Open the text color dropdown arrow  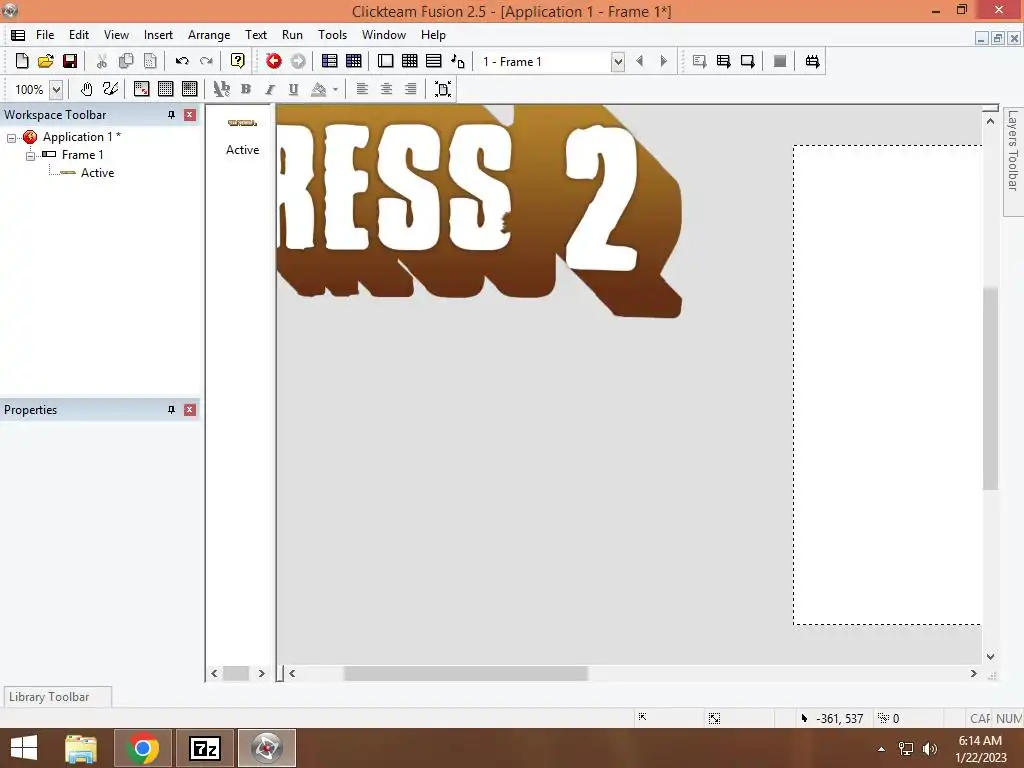[336, 89]
